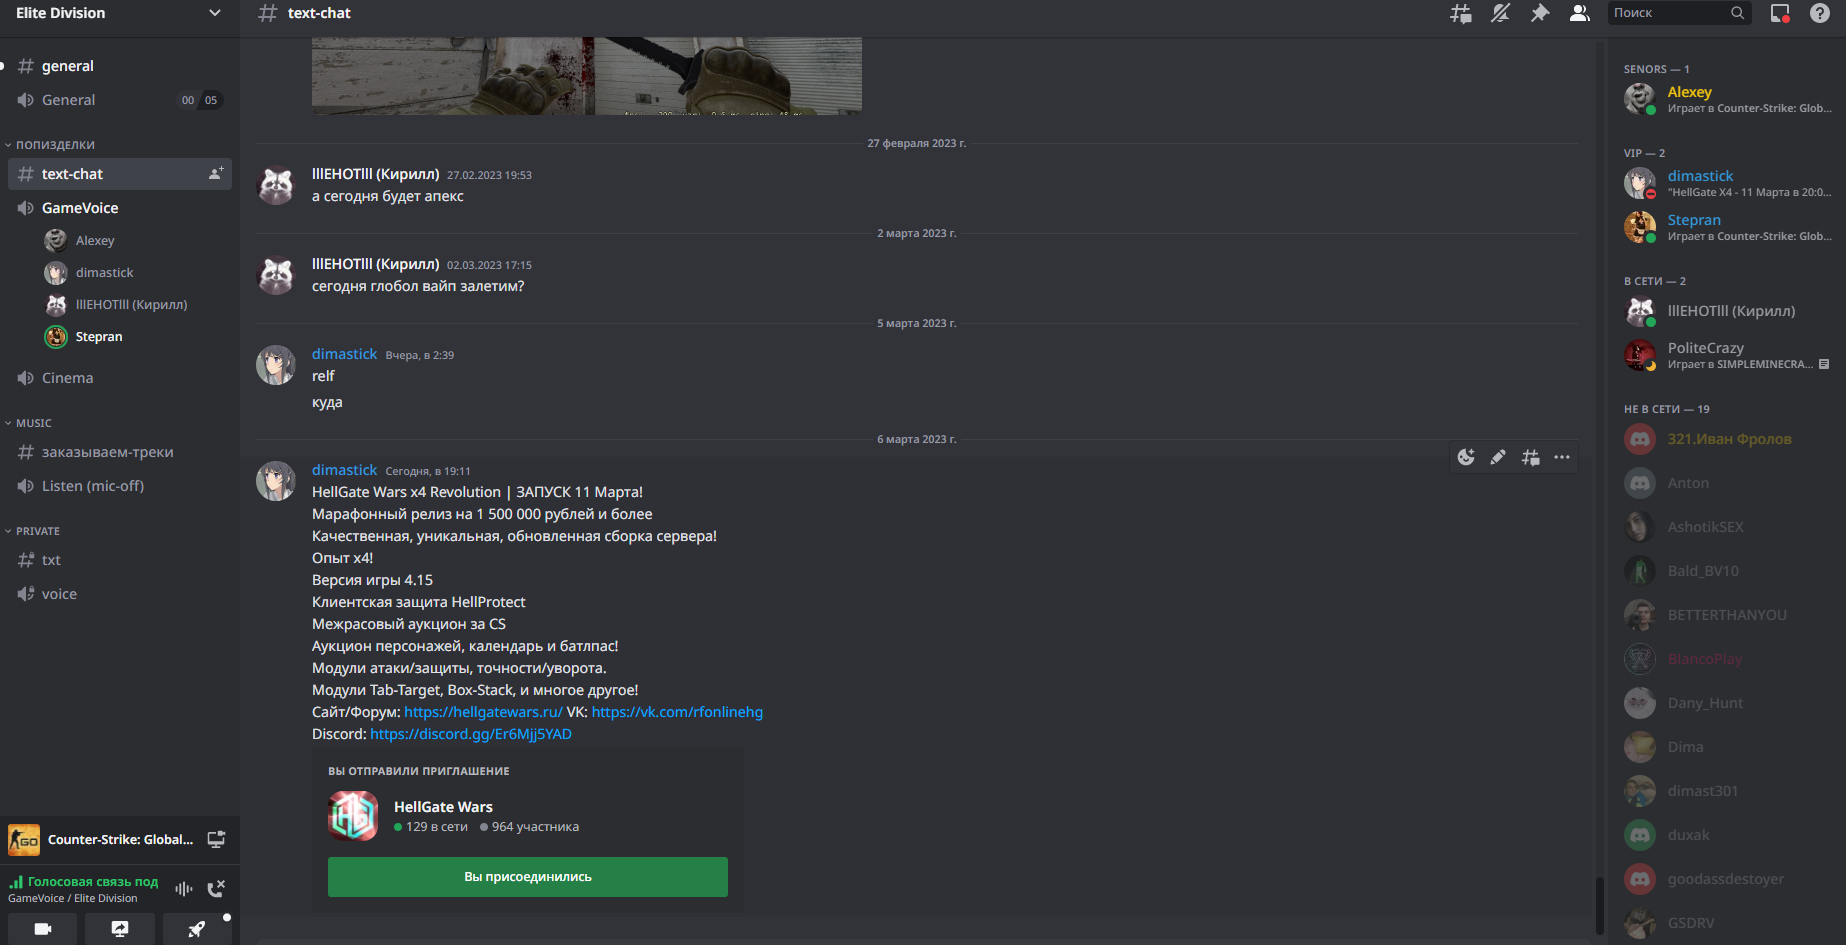Screen dimensions: 1846x945
Task: Open offline member Dany_Hunt
Action: click(x=1727, y=702)
